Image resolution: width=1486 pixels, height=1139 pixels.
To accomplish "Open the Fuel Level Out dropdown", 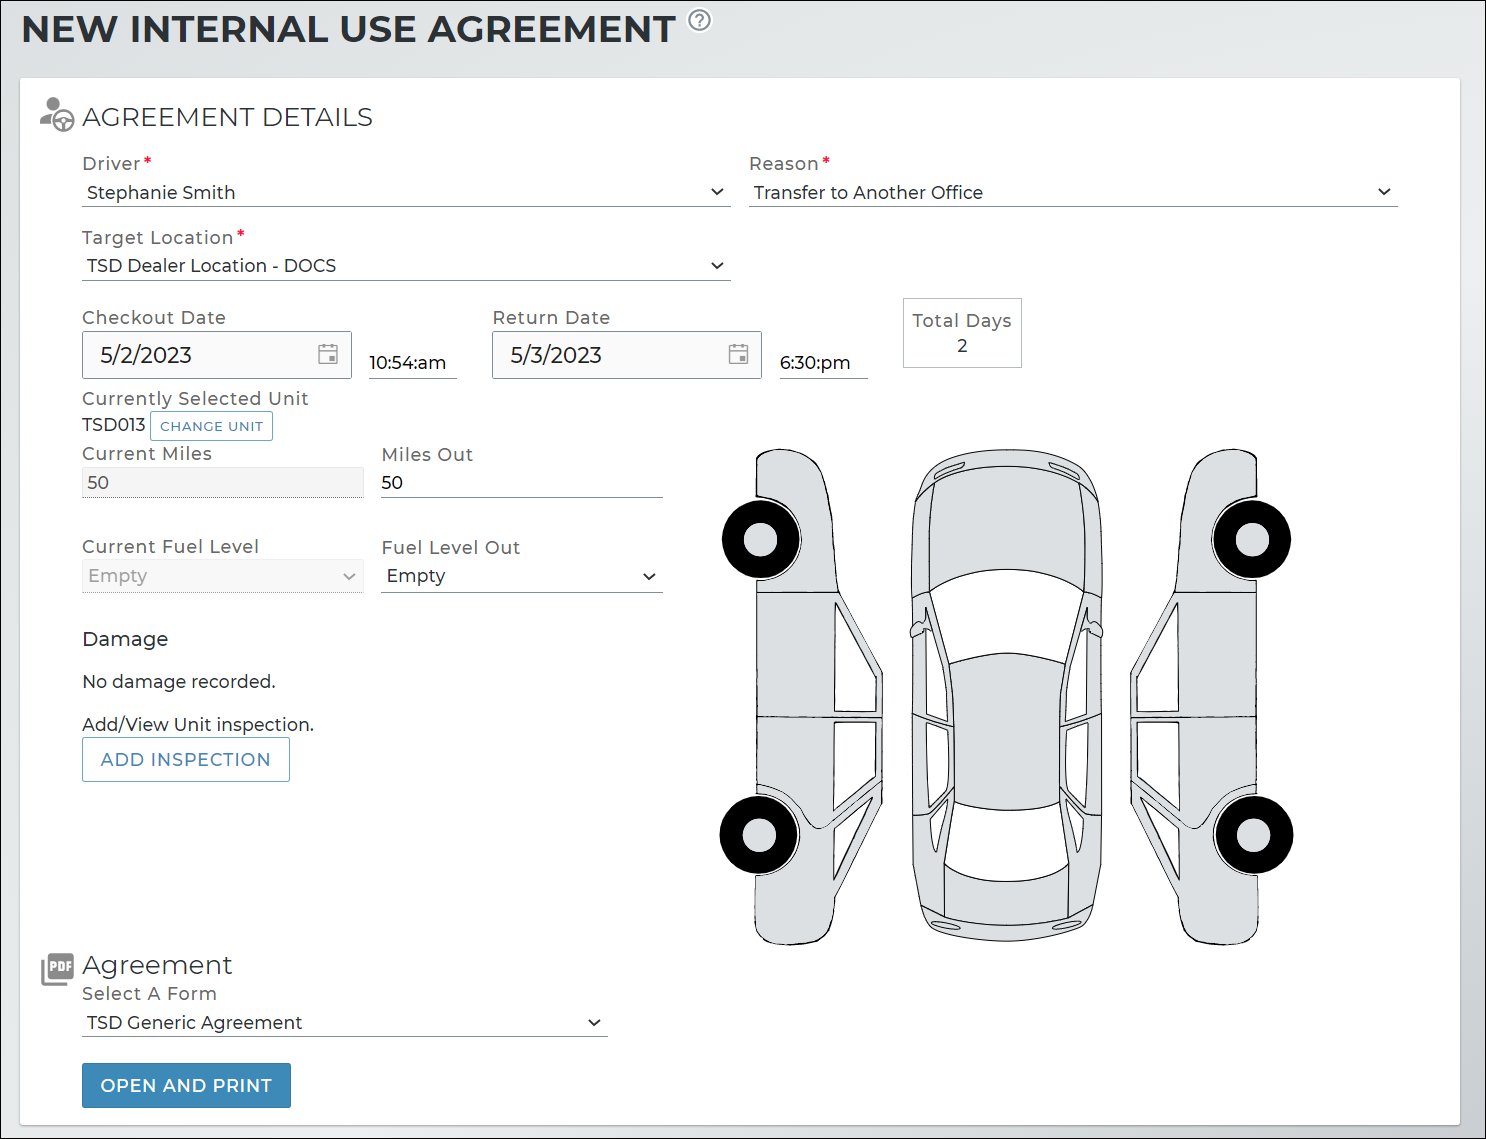I will [x=522, y=576].
